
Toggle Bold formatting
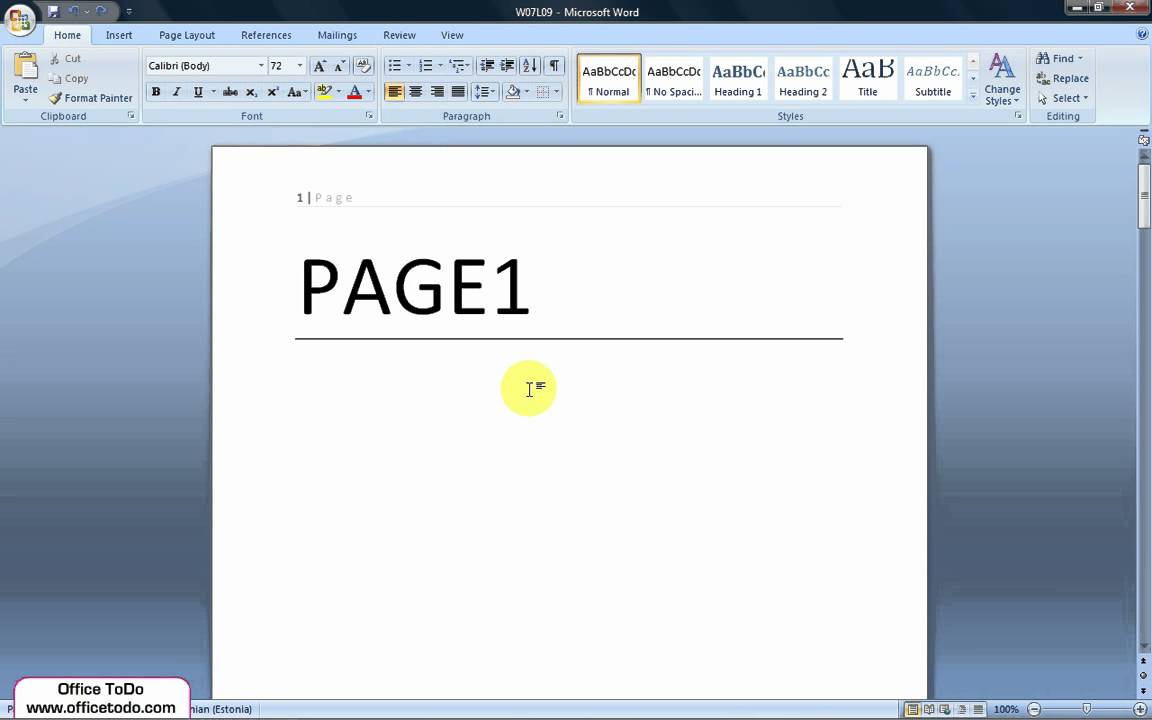156,92
